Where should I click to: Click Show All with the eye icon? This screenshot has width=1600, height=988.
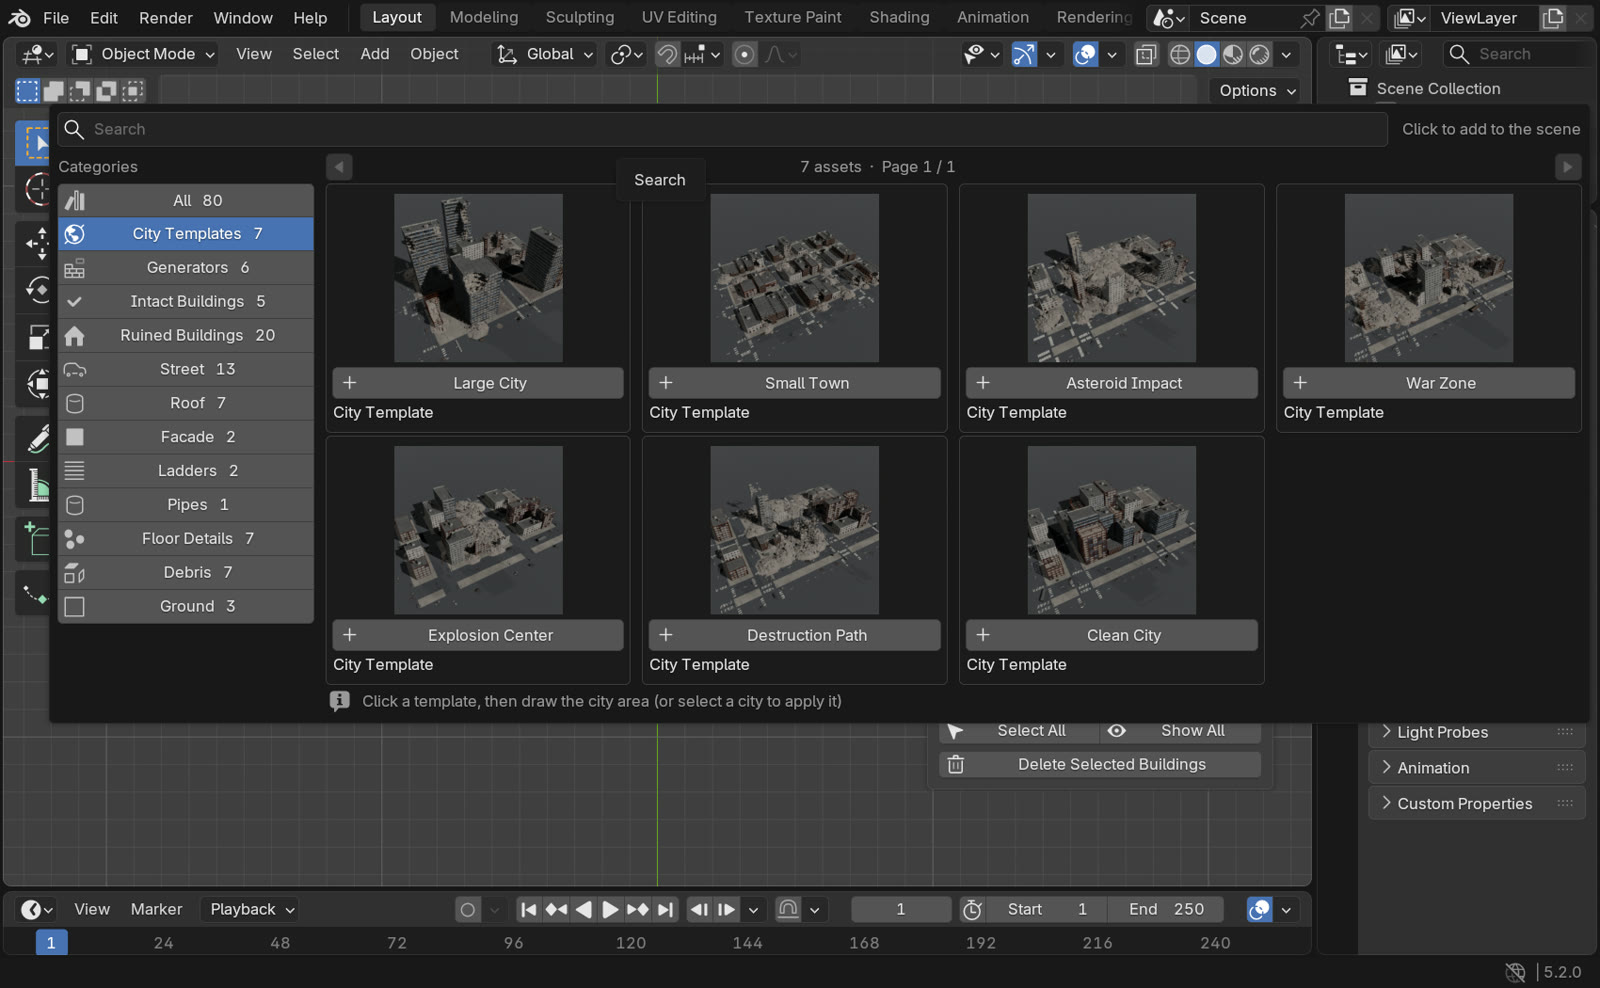tap(1181, 731)
